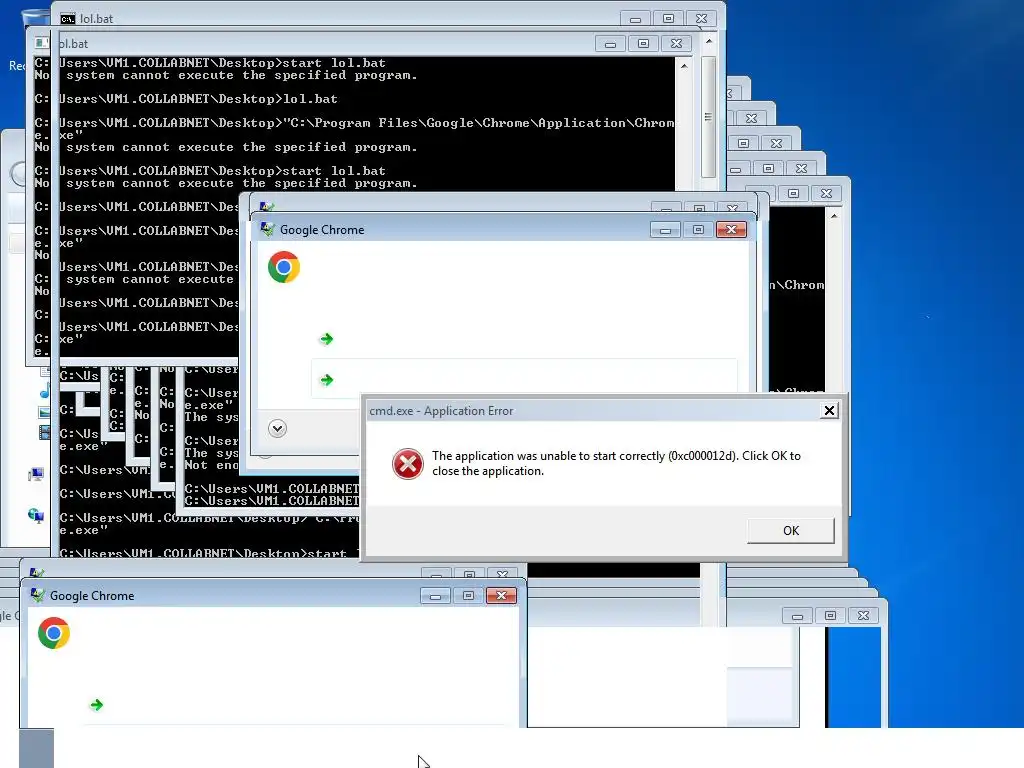Viewport: 1024px width, 768px height.
Task: Click the up arrow on the second lol.bat console's inner scrollbar
Action: [x=684, y=66]
